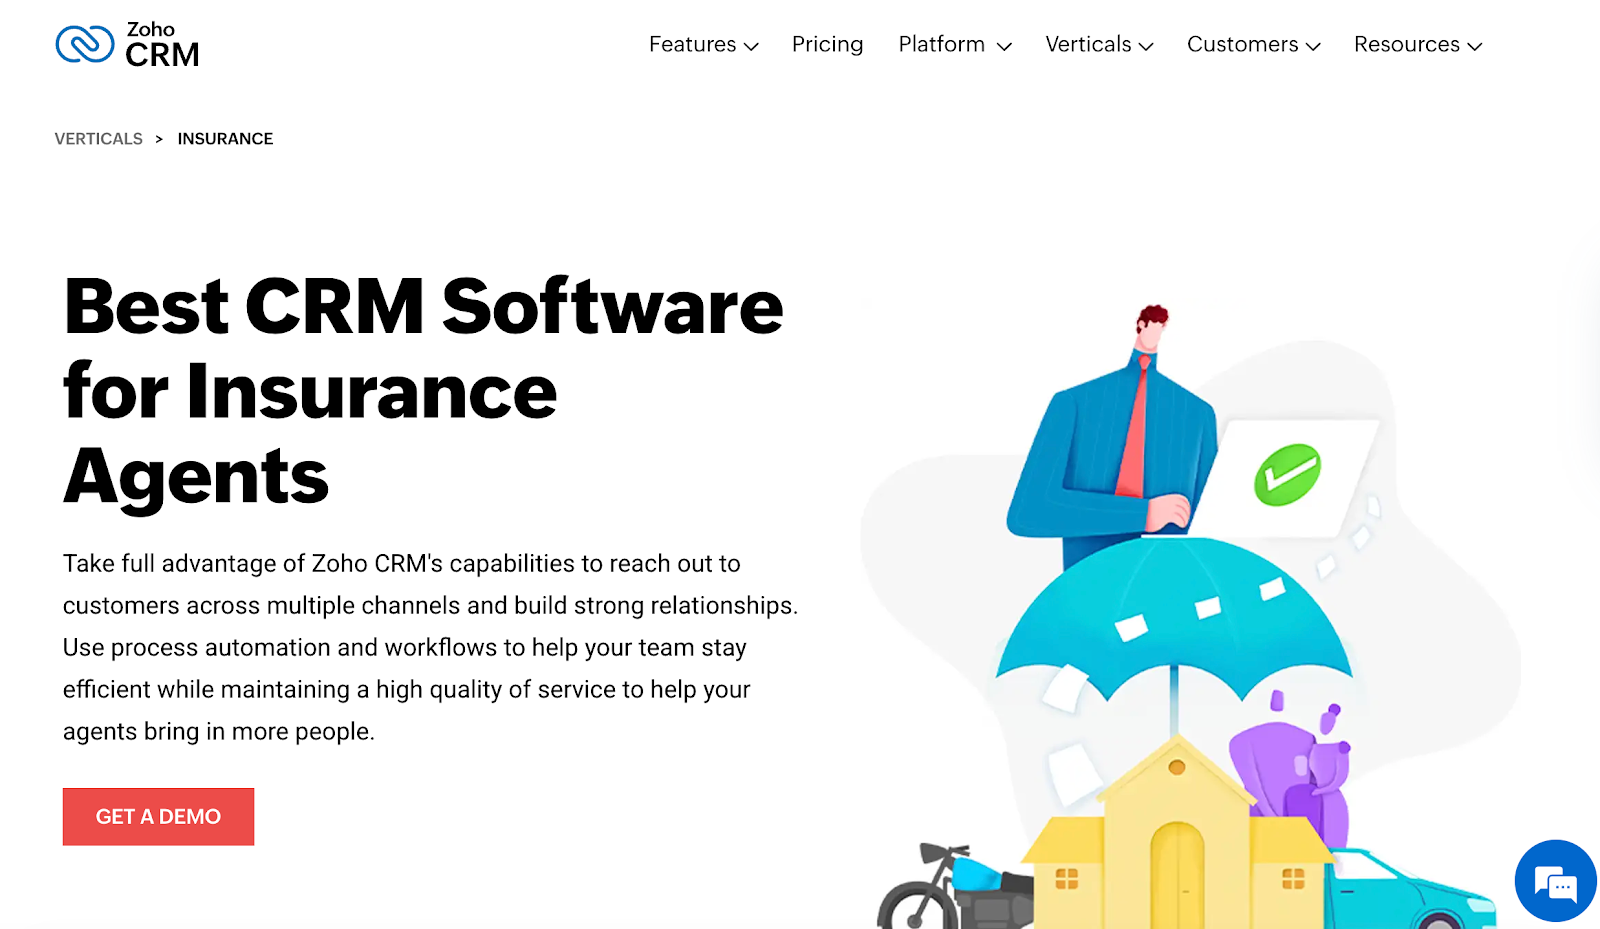Select Pricing in the navigation bar
Image resolution: width=1600 pixels, height=929 pixels.
(x=827, y=44)
